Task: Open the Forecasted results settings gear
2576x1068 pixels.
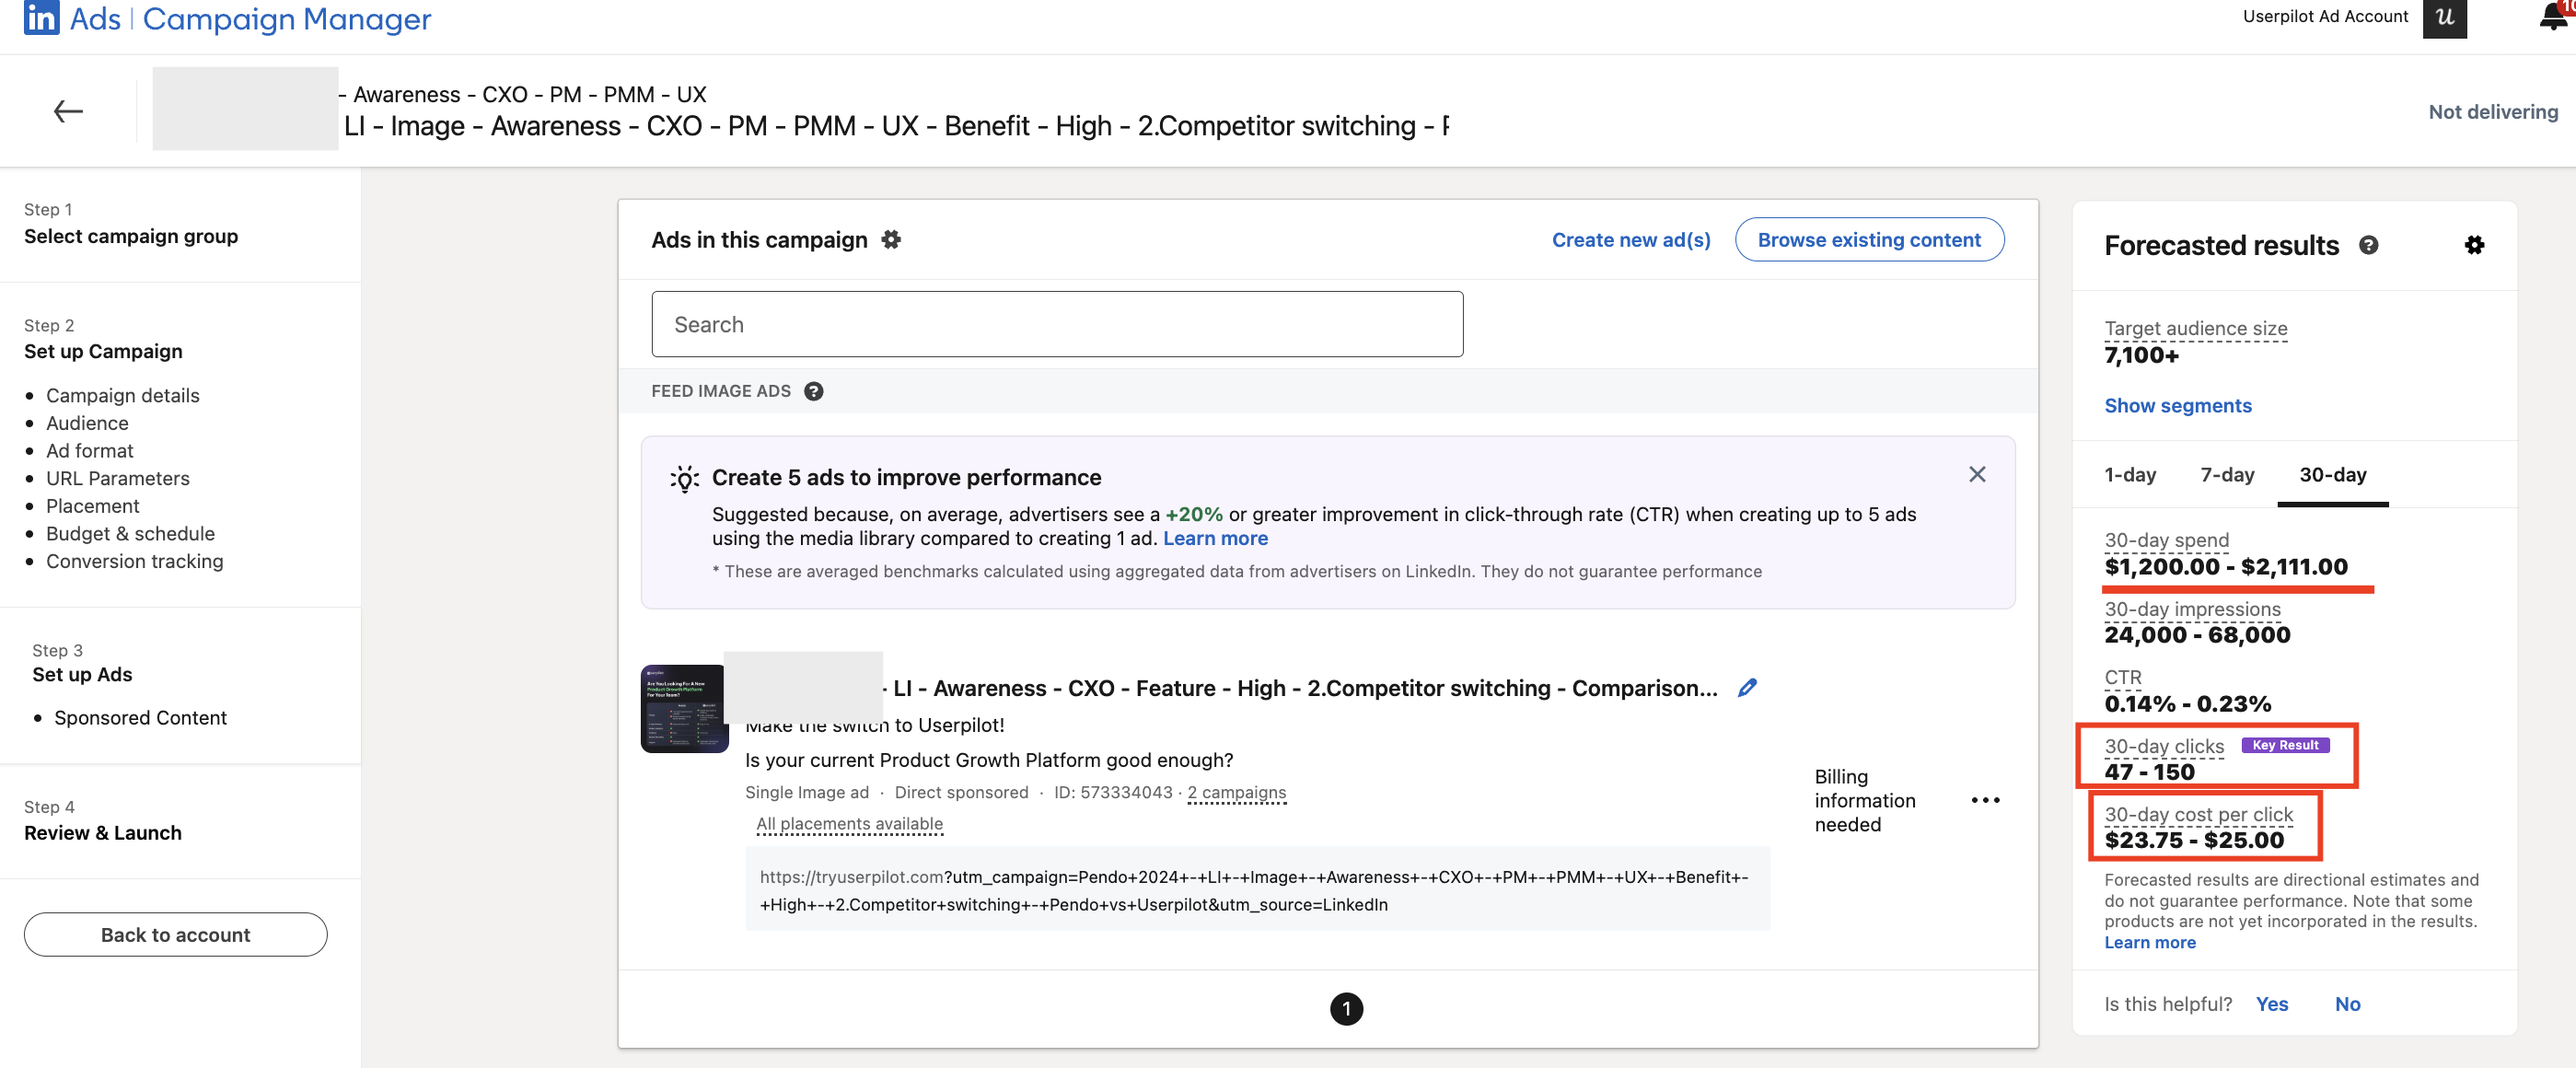Action: (2475, 245)
